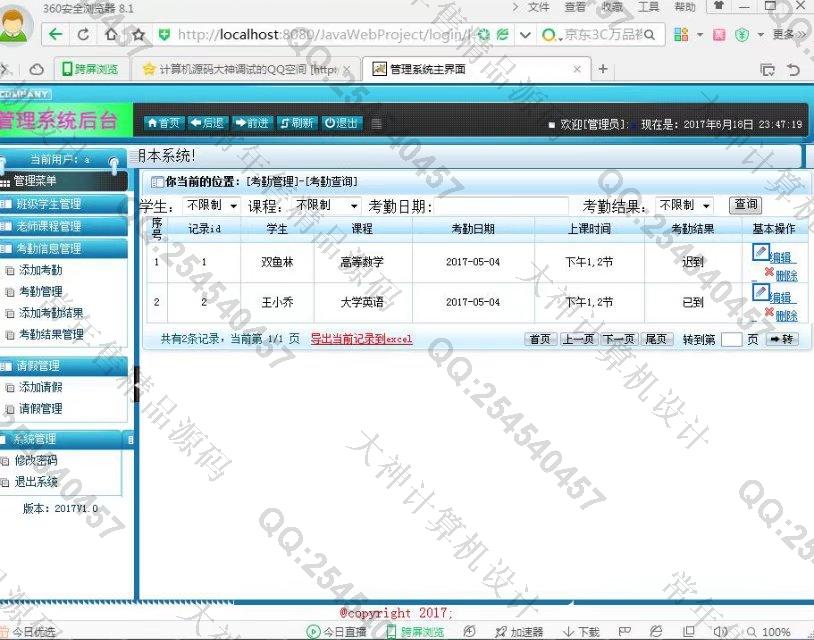814x640 pixels.
Task: Open 请假管理 item under 添加请假
Action: (40, 408)
